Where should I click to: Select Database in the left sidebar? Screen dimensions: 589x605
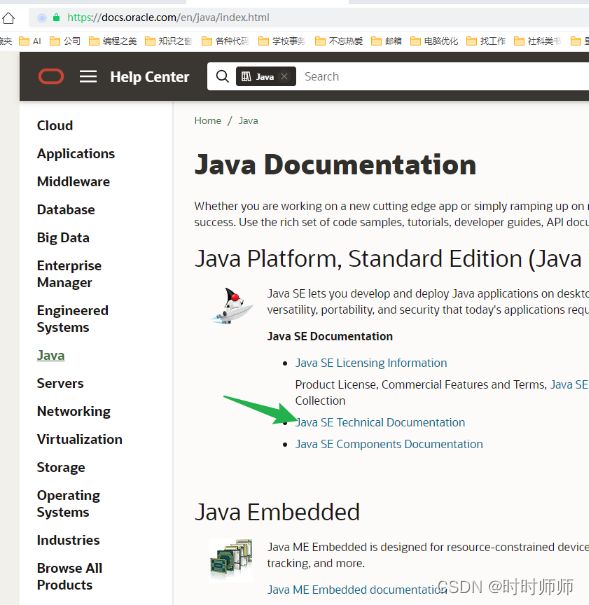click(66, 210)
